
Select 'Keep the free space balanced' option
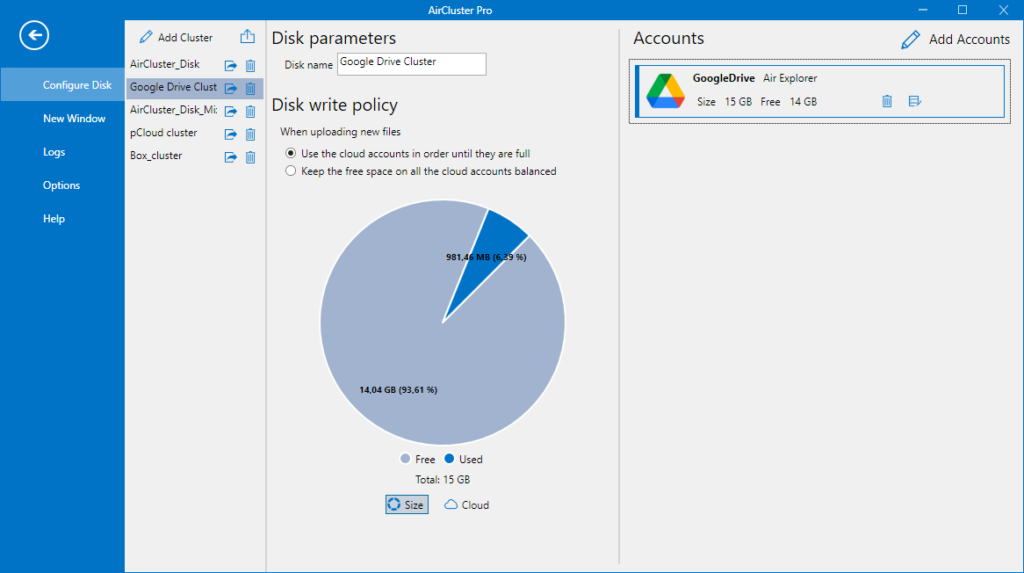point(291,171)
